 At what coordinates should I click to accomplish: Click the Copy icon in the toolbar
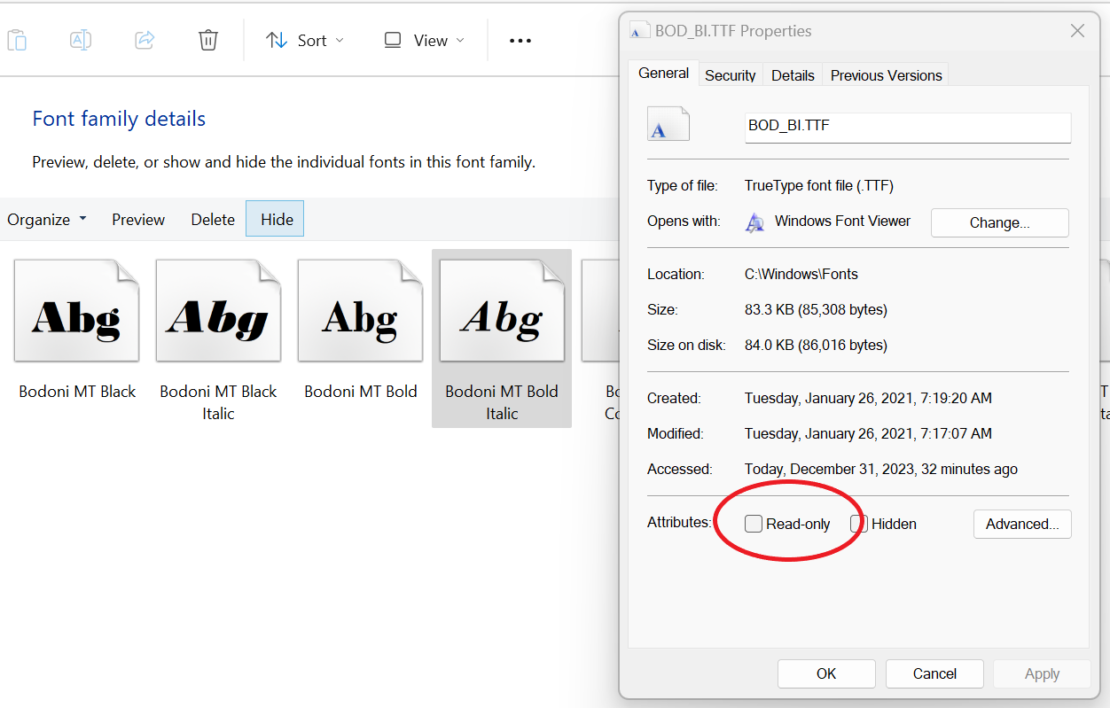17,39
